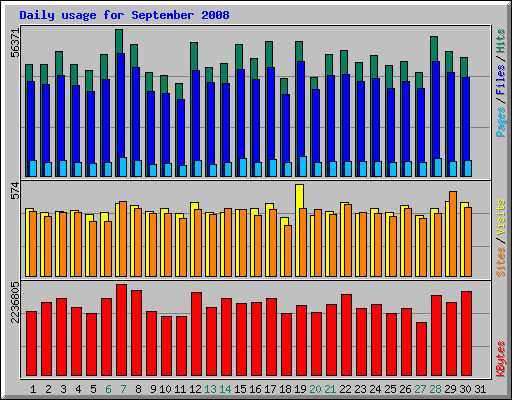Select the shortest red KBytes bar on day 27
This screenshot has width=512, height=400.
422,349
